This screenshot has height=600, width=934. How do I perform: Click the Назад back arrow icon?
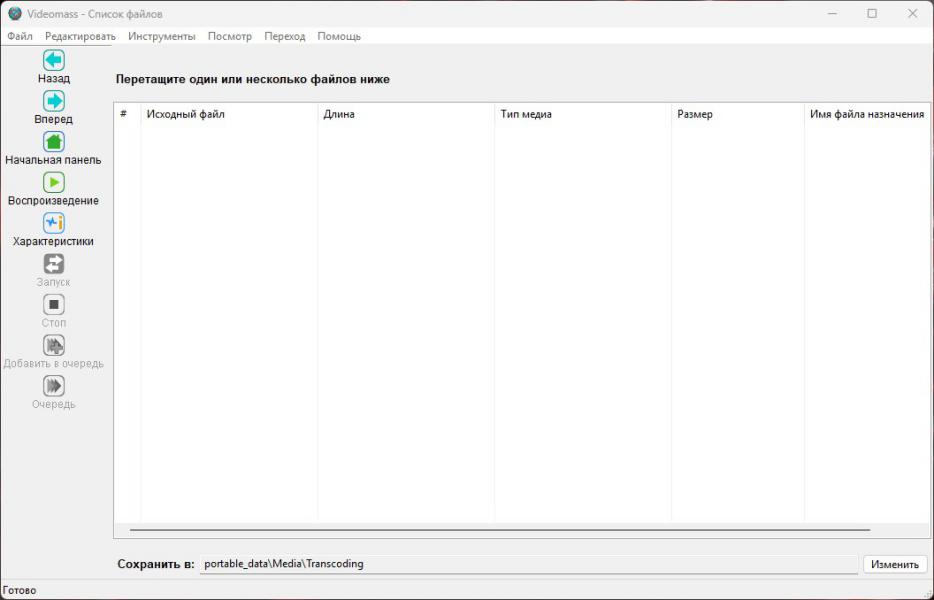click(x=54, y=60)
